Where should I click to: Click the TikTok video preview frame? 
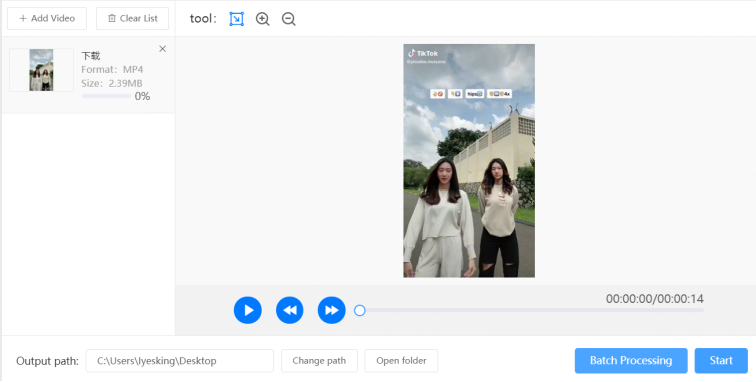(x=469, y=161)
